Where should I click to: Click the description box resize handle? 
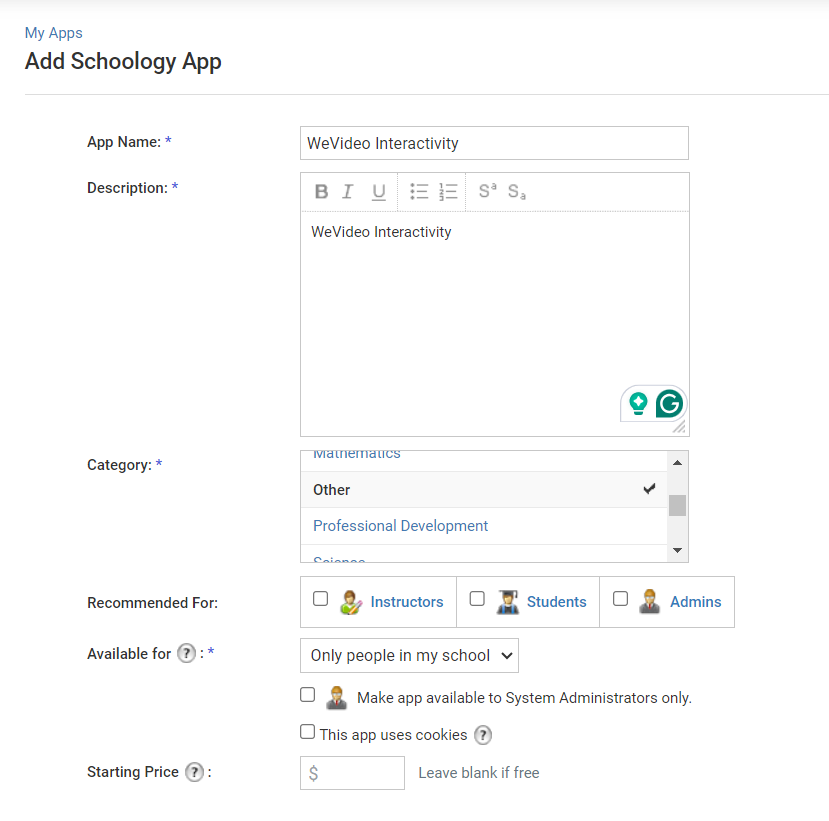679,427
